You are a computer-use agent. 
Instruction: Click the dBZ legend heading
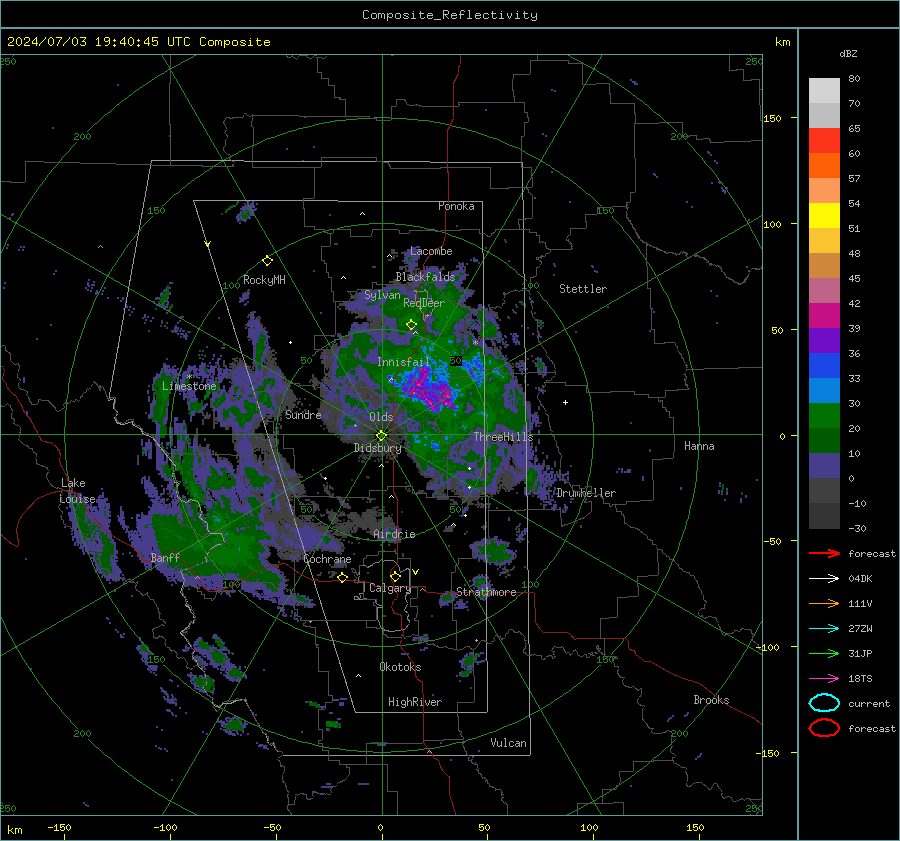(x=848, y=53)
